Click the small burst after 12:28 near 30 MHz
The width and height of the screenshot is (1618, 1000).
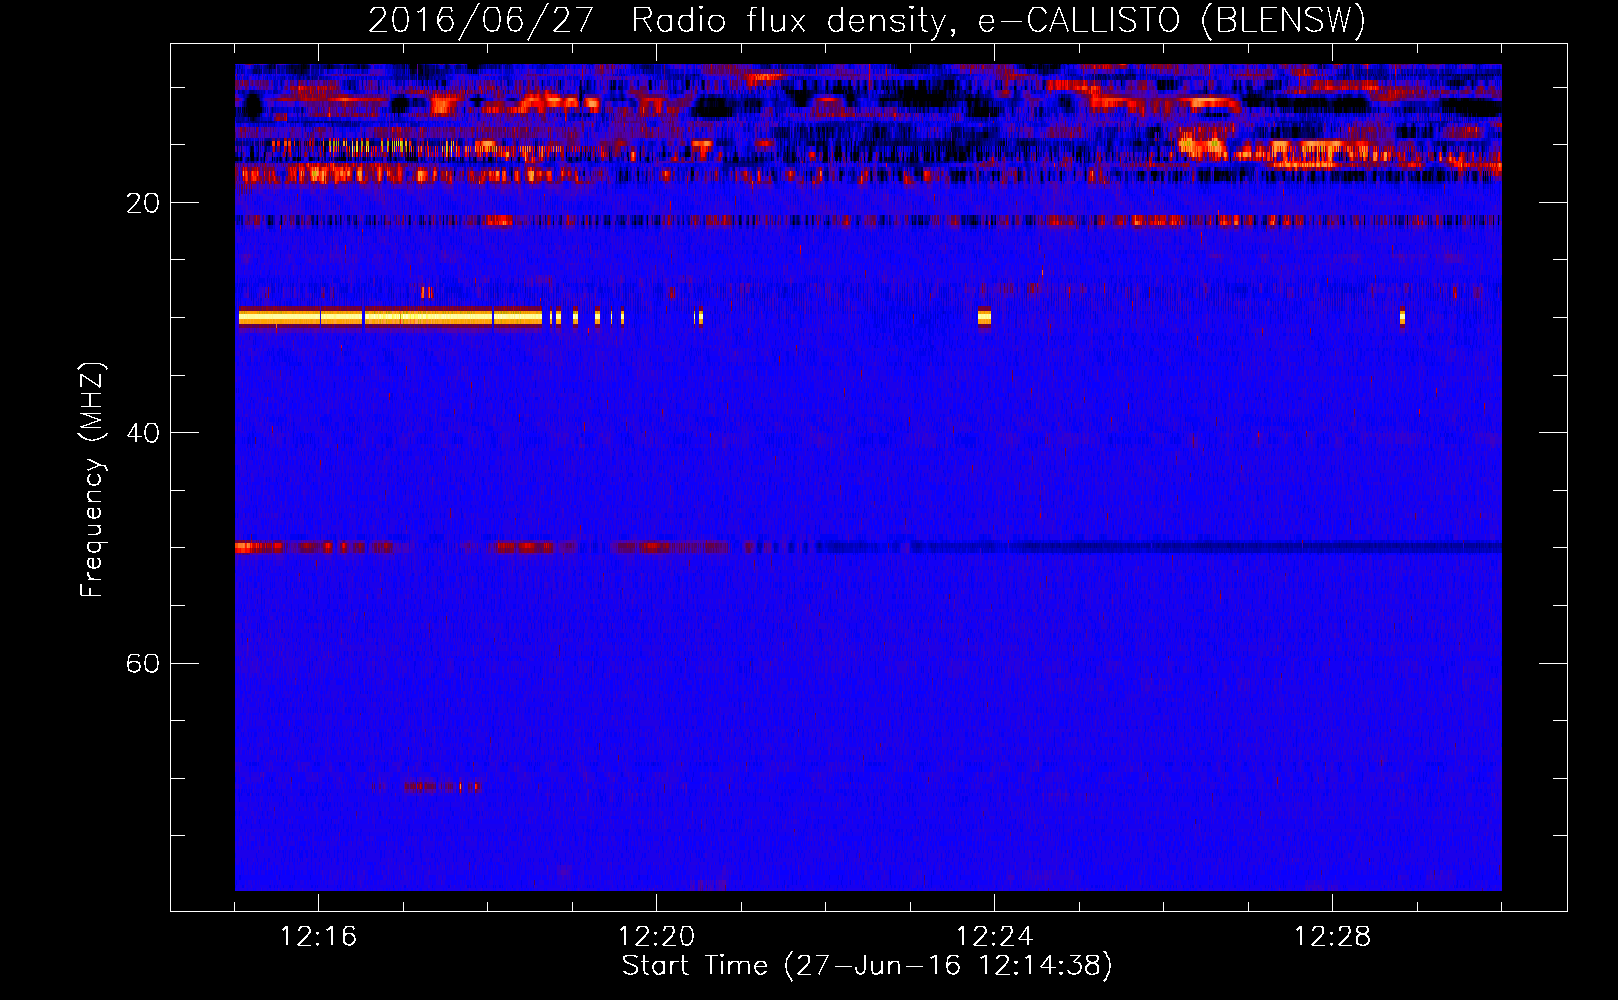coord(1402,317)
